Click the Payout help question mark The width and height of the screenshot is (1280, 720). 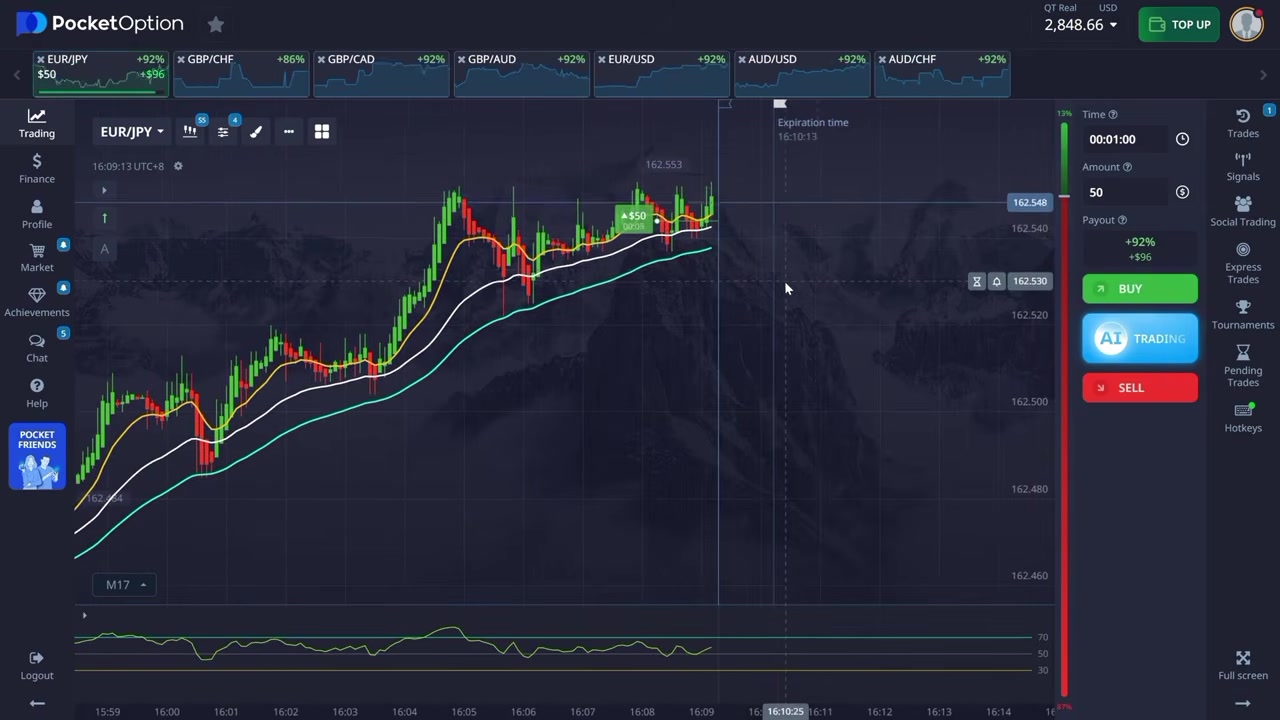click(x=1122, y=220)
